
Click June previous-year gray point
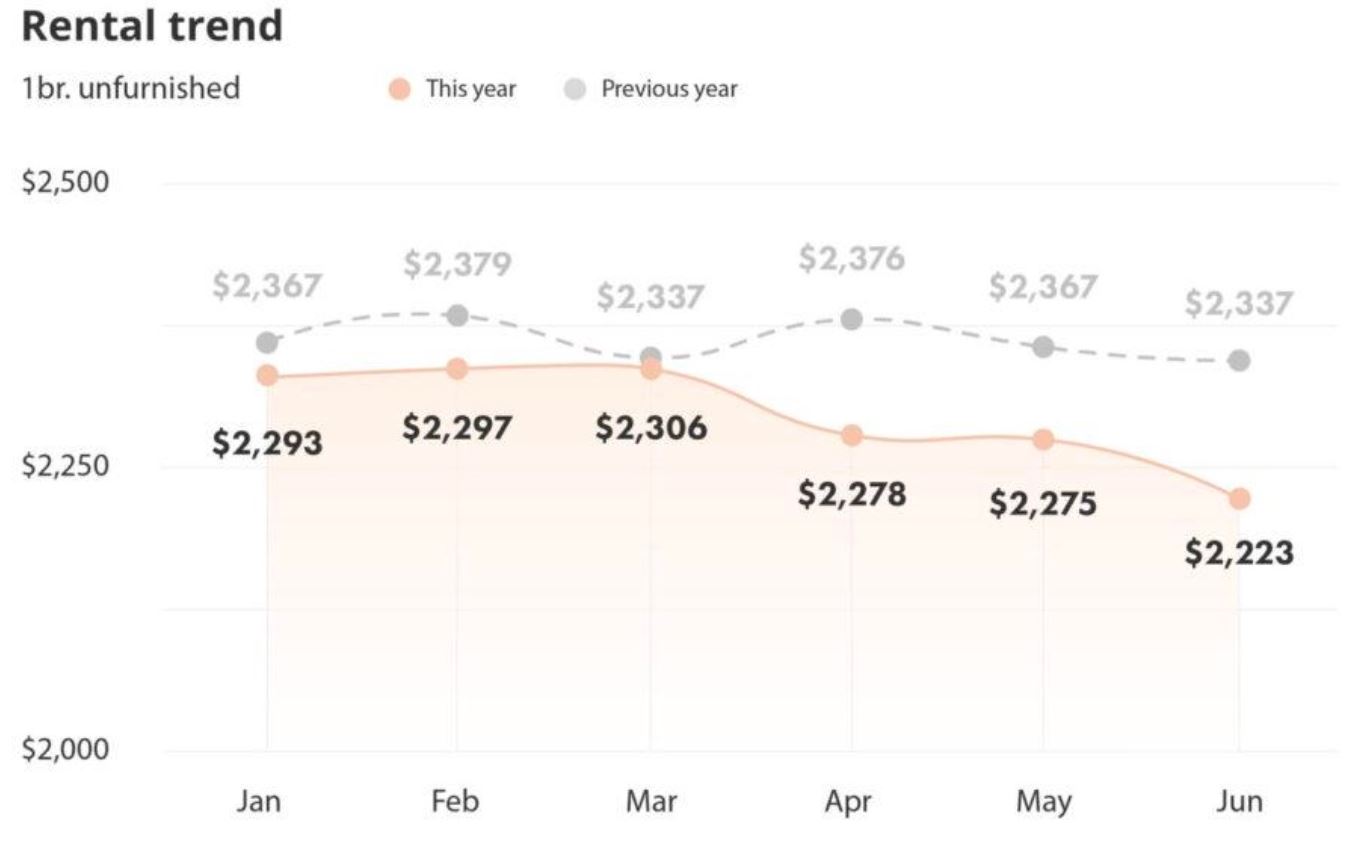pos(1239,360)
